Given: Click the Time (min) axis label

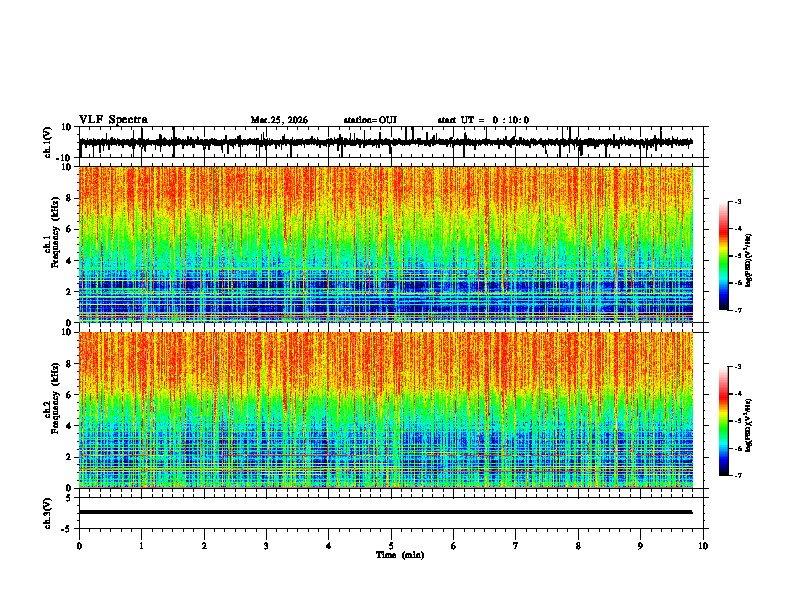Looking at the screenshot, I should (400, 555).
